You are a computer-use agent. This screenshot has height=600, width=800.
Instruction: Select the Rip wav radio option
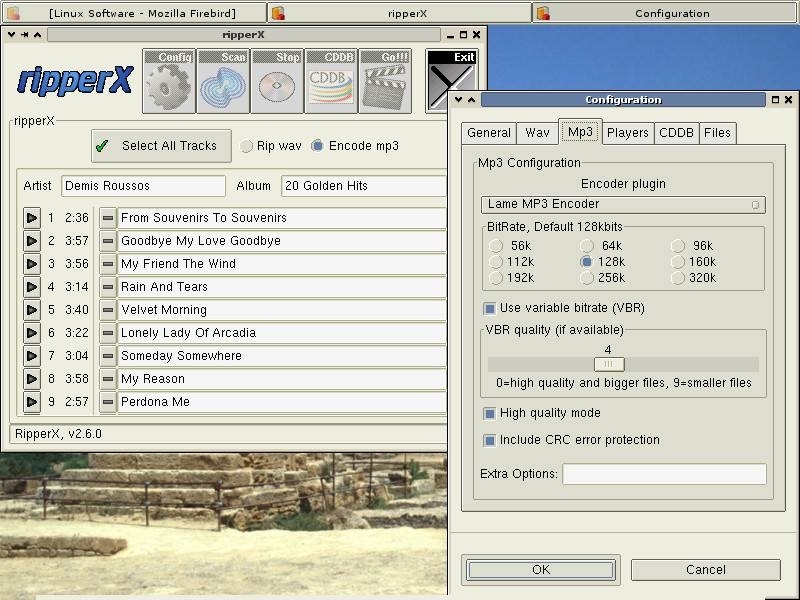[x=271, y=146]
